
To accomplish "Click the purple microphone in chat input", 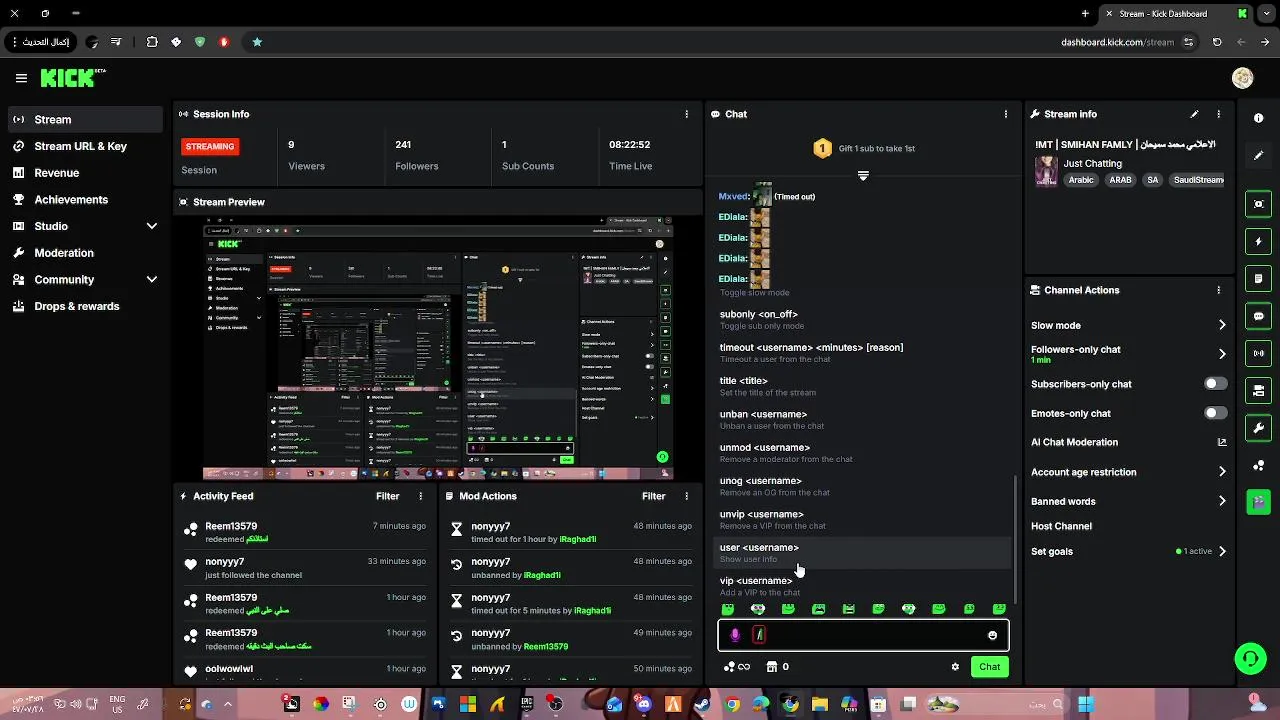I will (x=735, y=635).
